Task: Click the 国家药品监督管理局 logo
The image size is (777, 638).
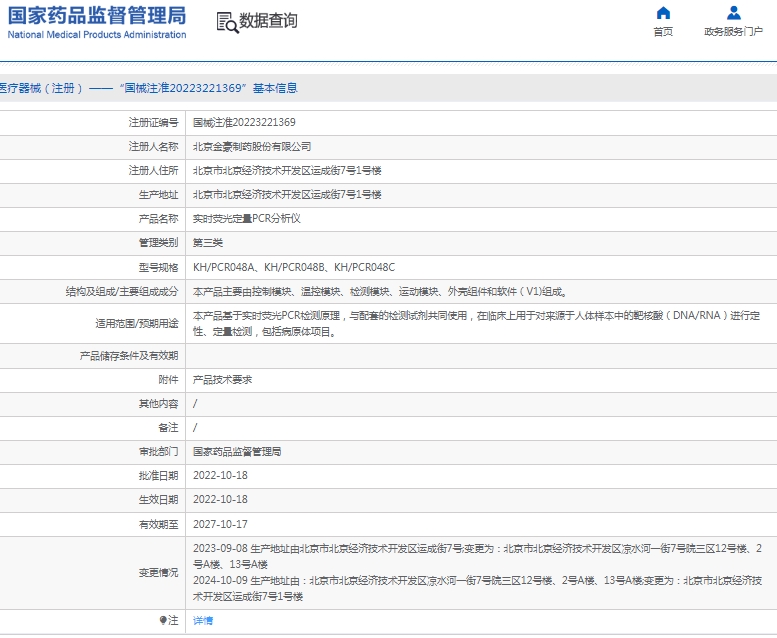Action: pyautogui.click(x=97, y=16)
